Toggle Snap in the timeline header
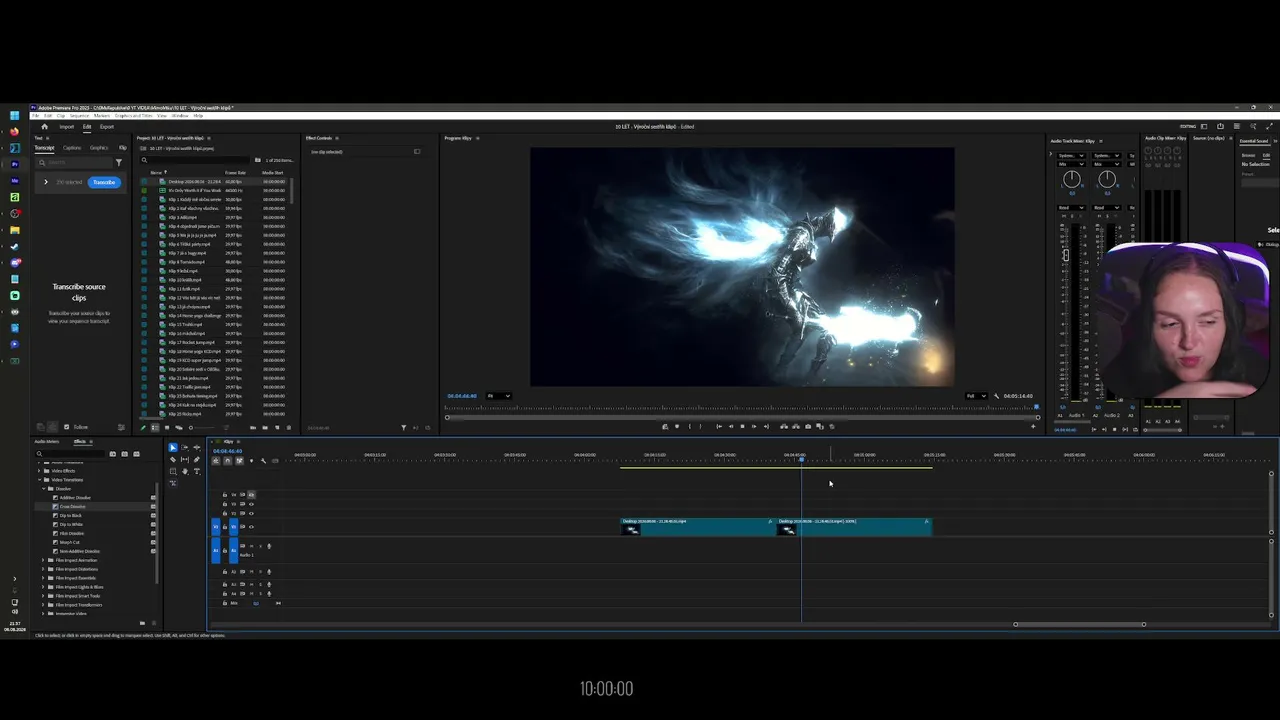The width and height of the screenshot is (1280, 720). 227,460
